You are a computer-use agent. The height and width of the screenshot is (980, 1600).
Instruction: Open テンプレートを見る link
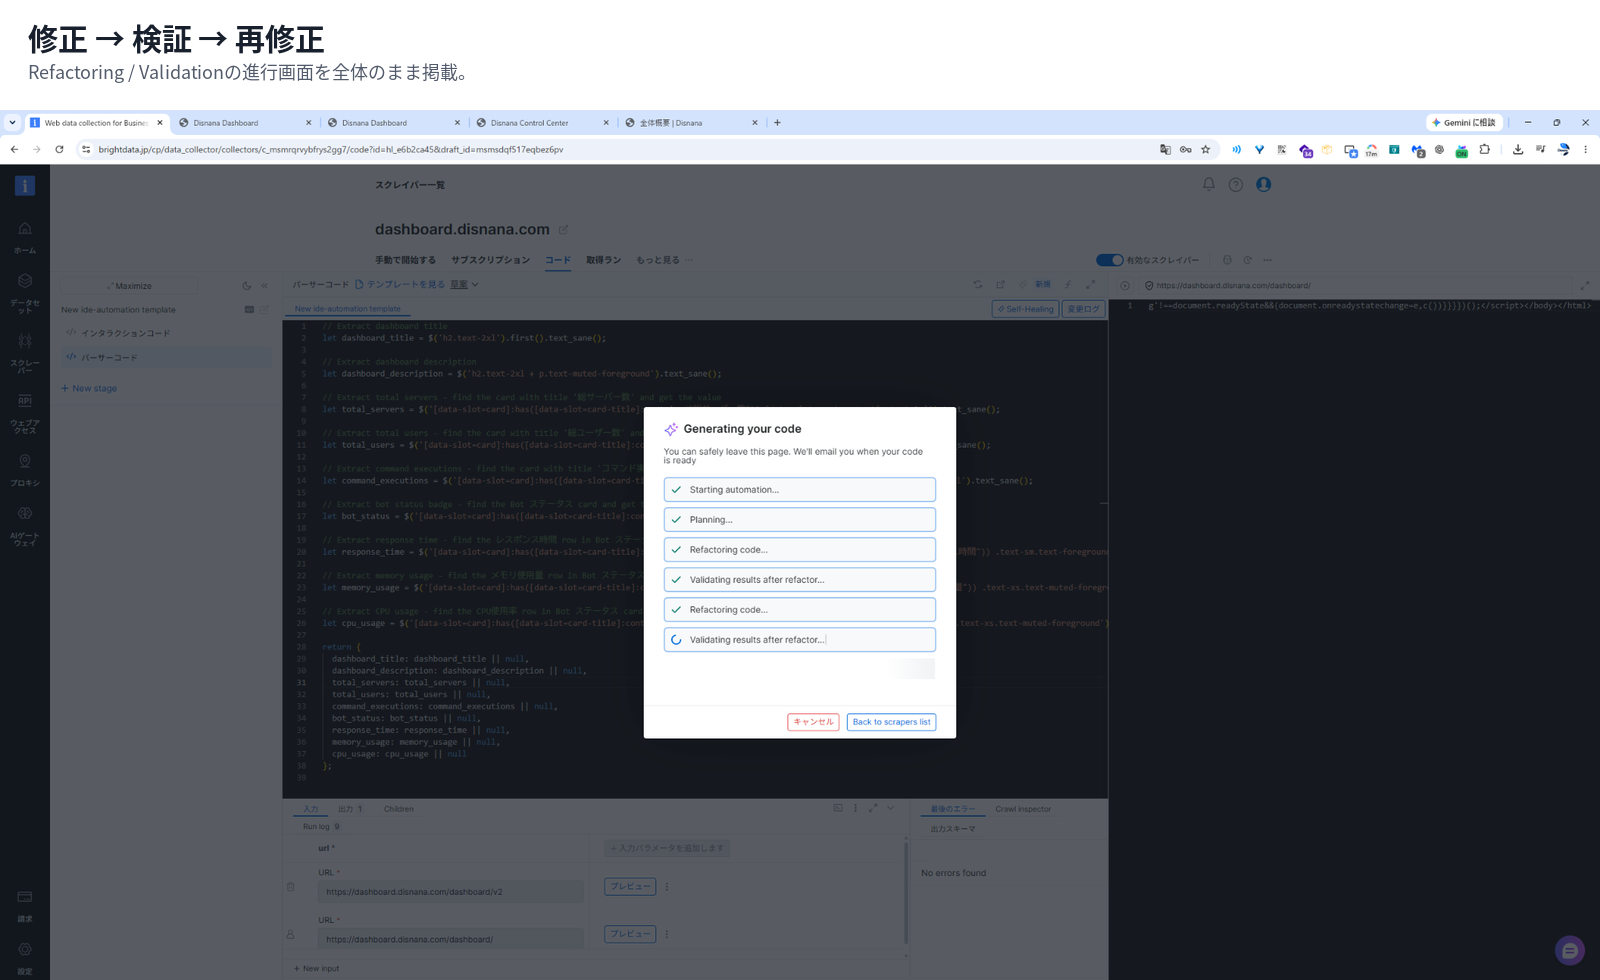click(x=400, y=285)
